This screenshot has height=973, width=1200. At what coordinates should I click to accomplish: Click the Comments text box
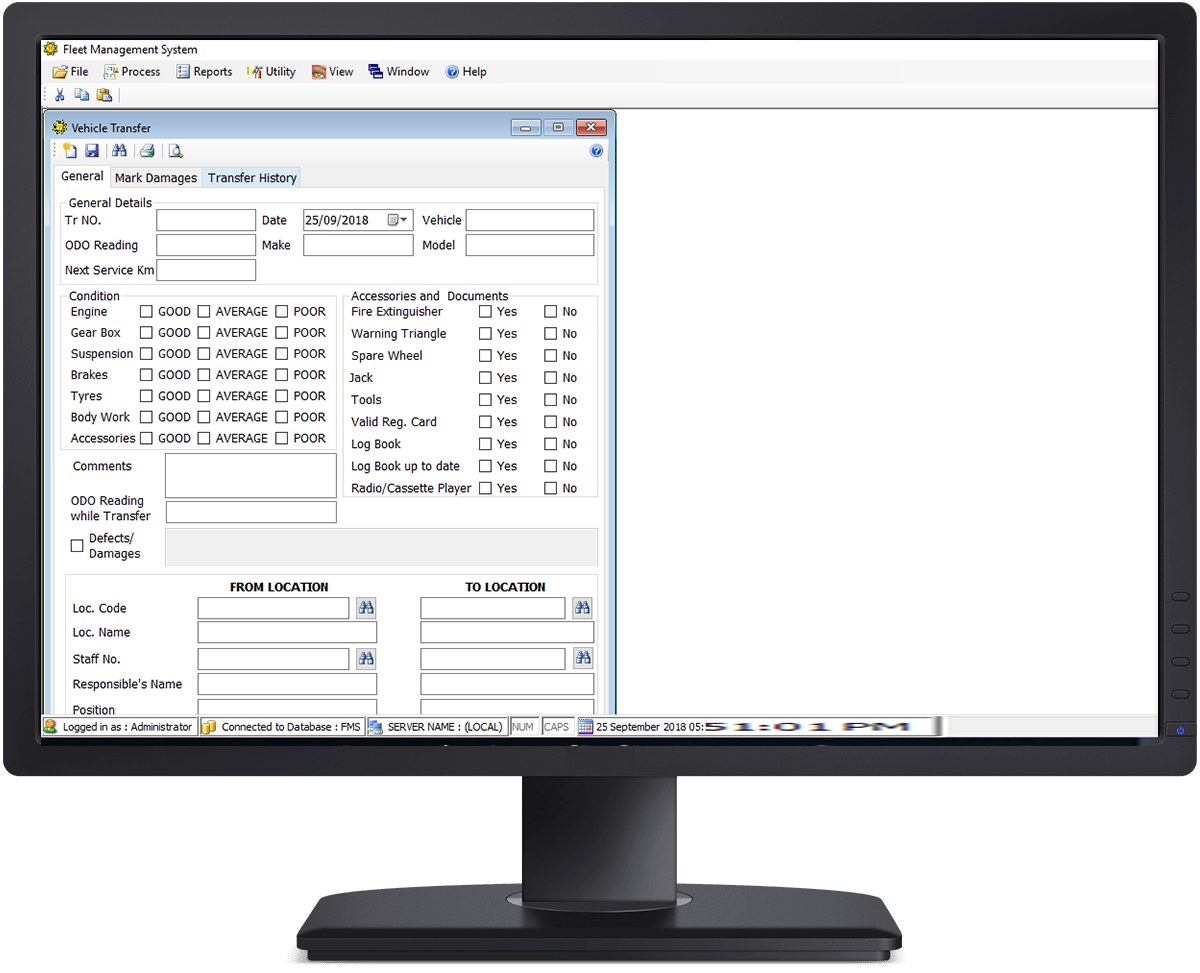pyautogui.click(x=250, y=475)
